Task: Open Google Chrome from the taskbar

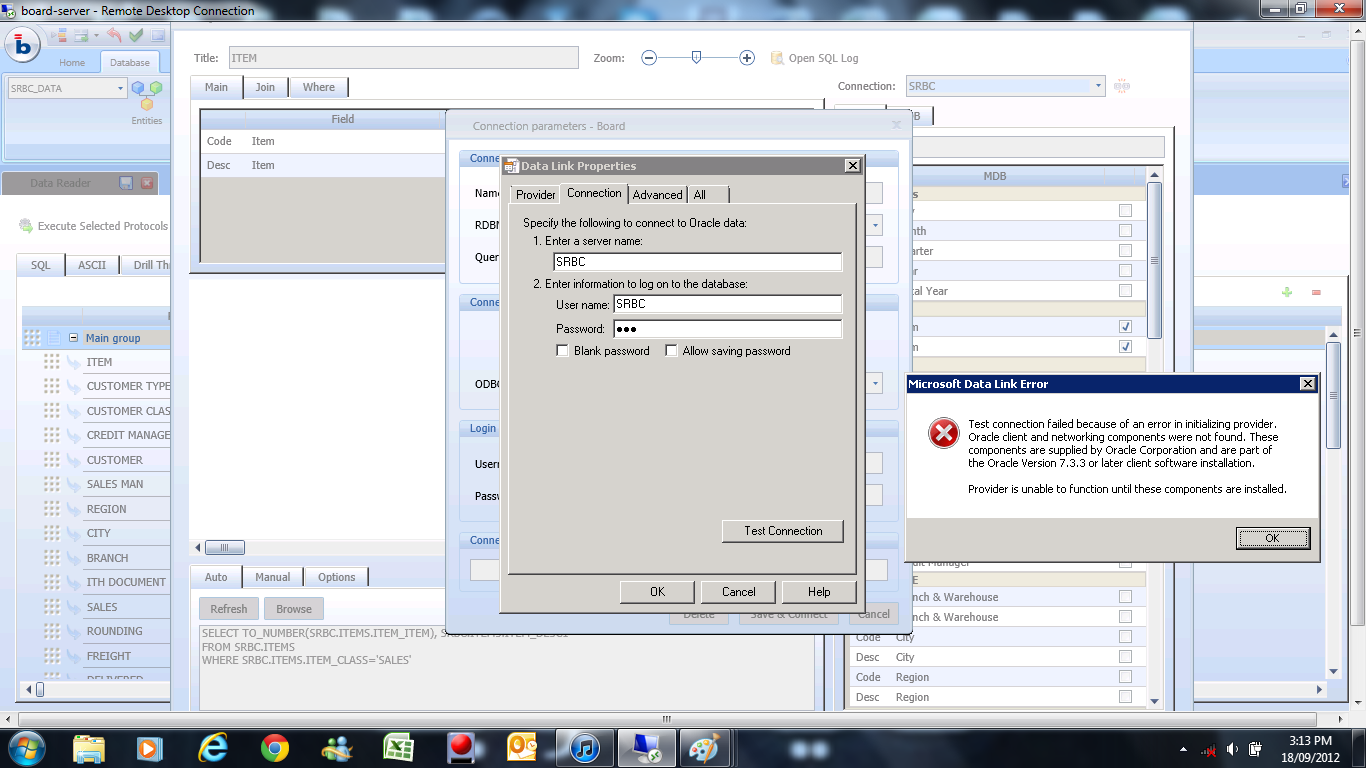Action: click(275, 747)
